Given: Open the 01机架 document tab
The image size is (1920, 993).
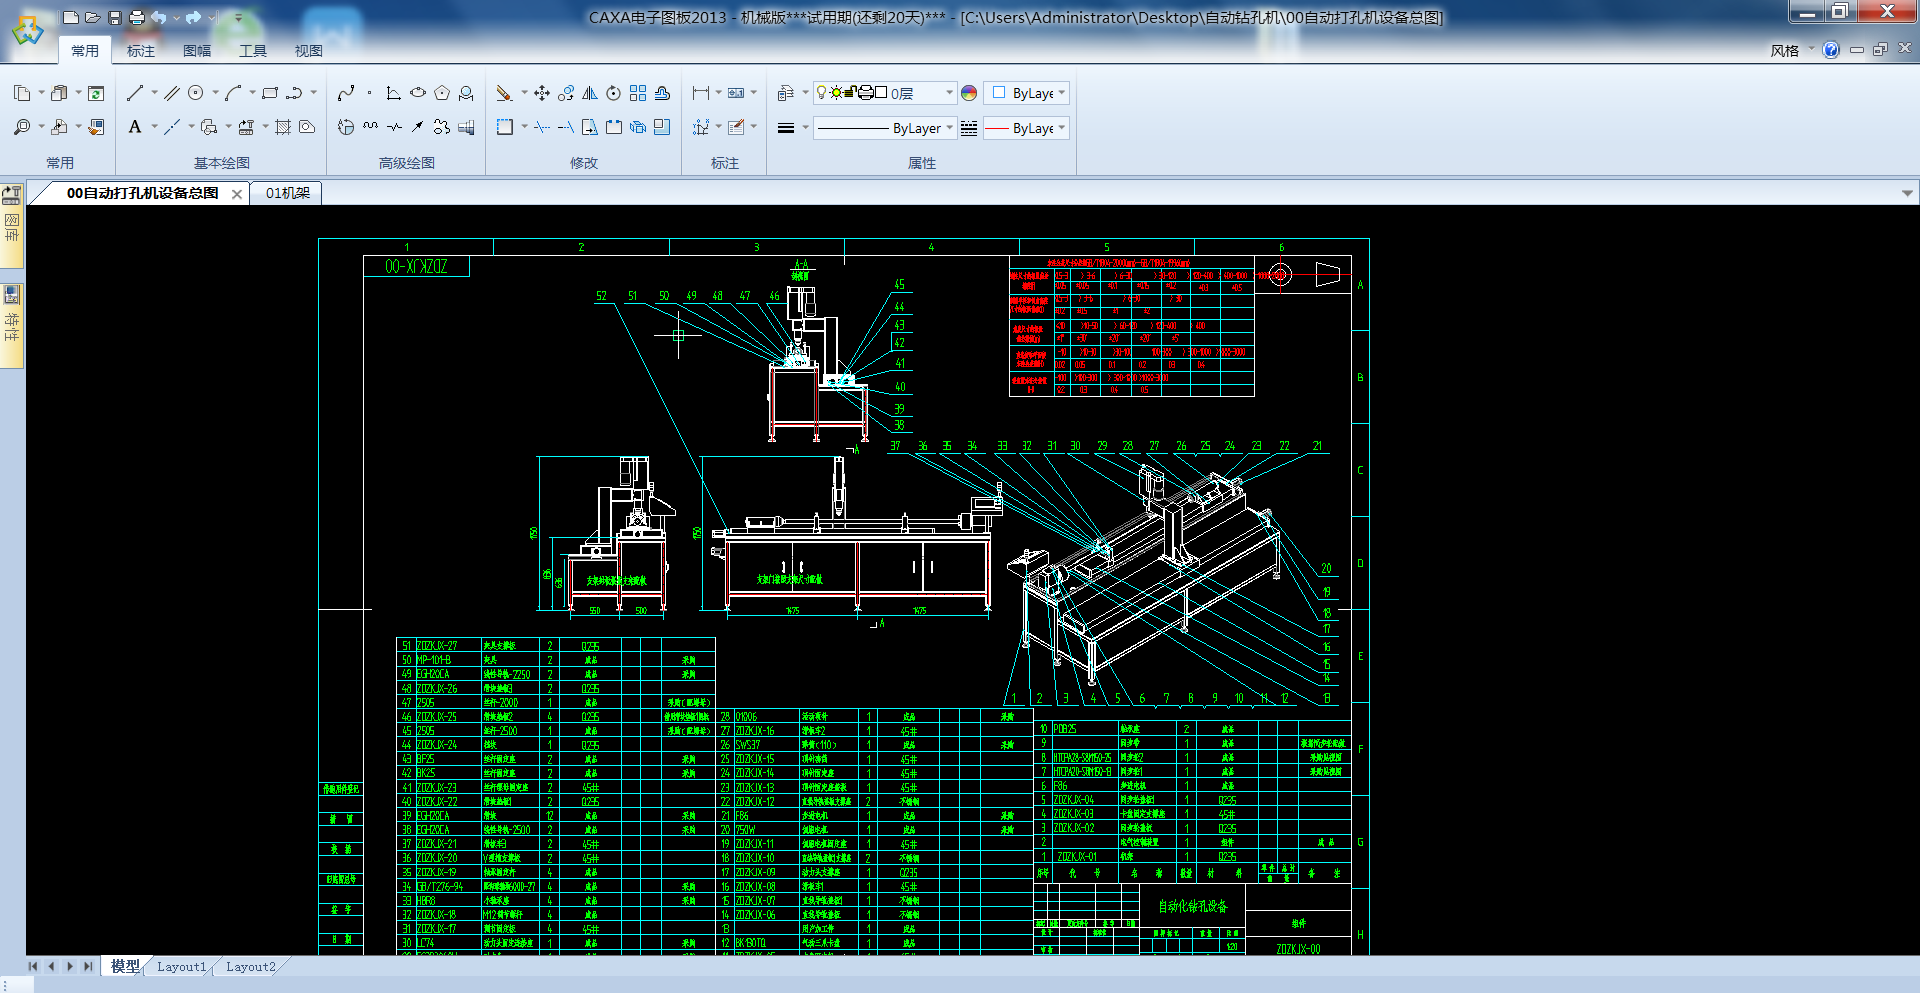Looking at the screenshot, I should coord(287,193).
